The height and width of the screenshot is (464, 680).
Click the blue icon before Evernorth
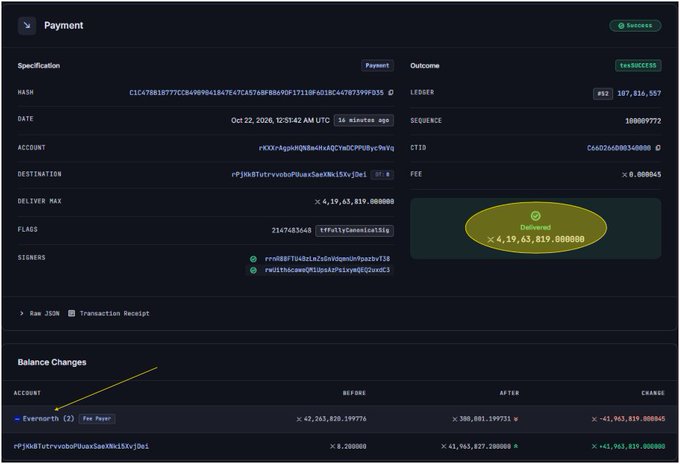17,419
